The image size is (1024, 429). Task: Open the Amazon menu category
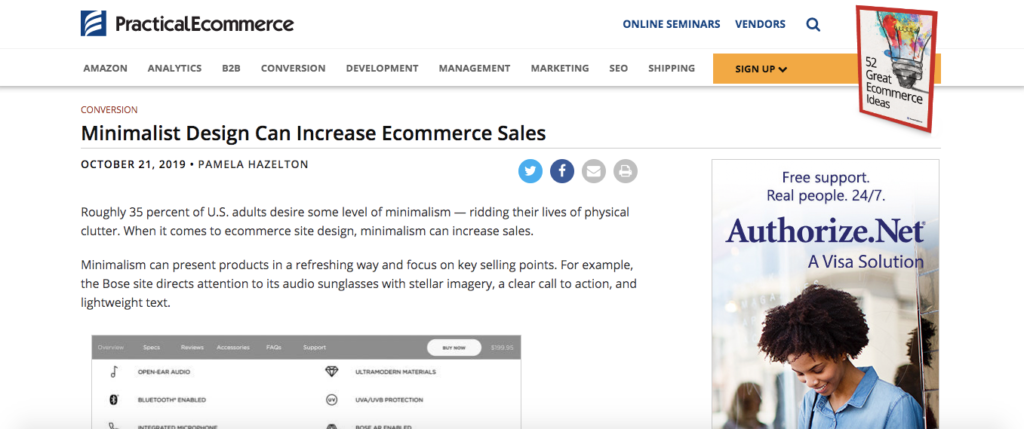coord(105,68)
